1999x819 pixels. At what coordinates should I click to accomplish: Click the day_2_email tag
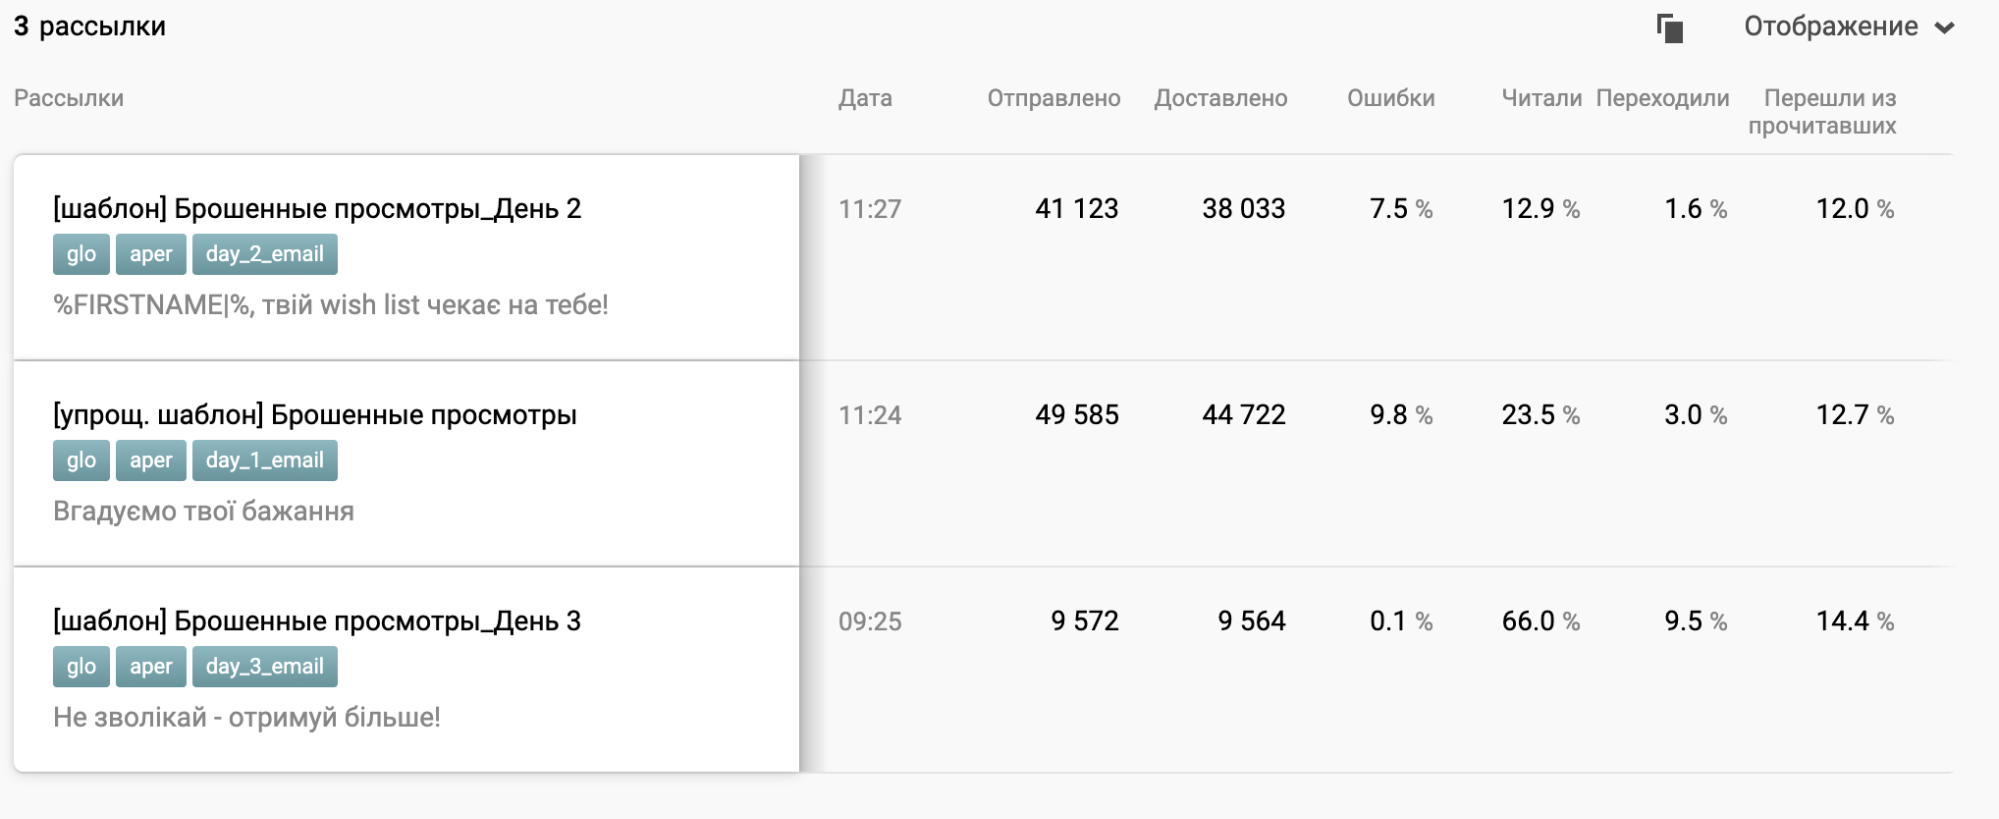click(x=264, y=254)
